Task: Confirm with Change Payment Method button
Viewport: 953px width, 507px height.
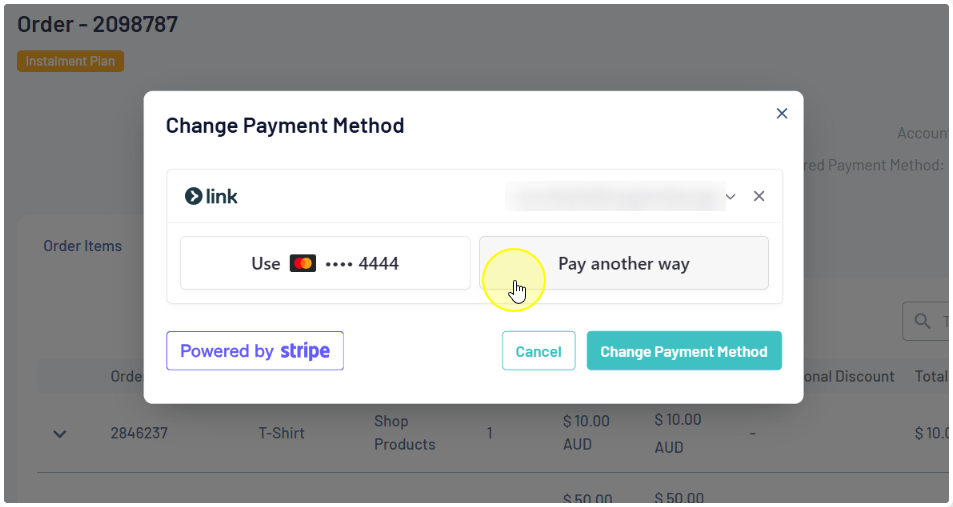Action: coord(684,351)
